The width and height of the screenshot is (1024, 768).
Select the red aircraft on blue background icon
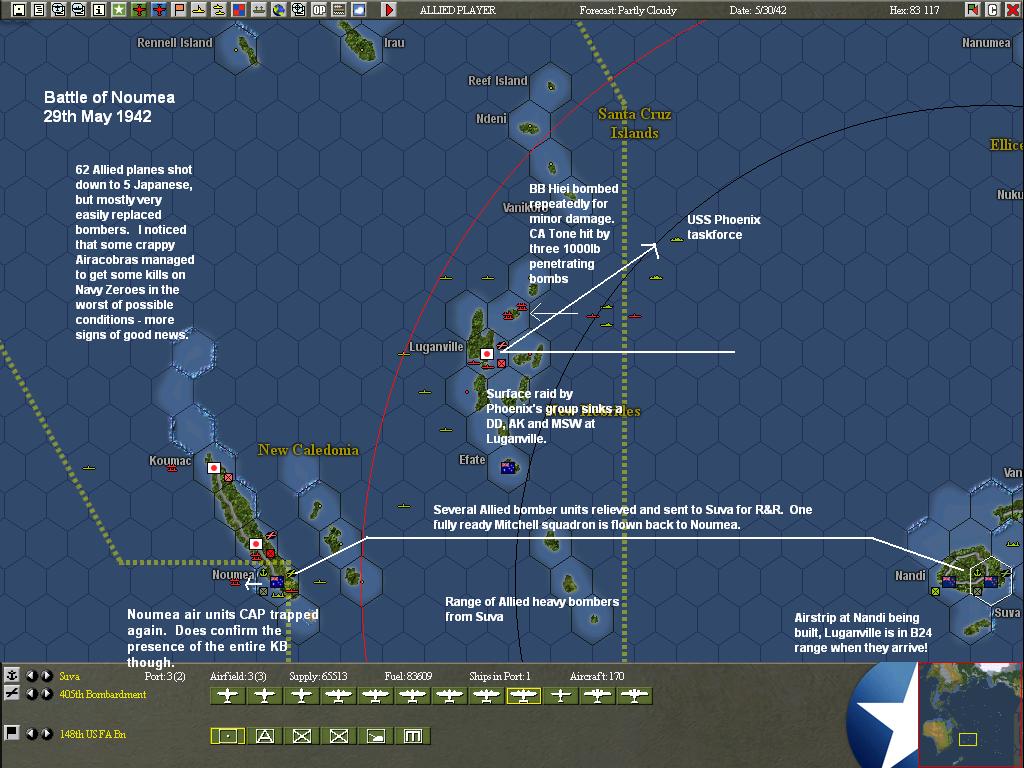159,10
